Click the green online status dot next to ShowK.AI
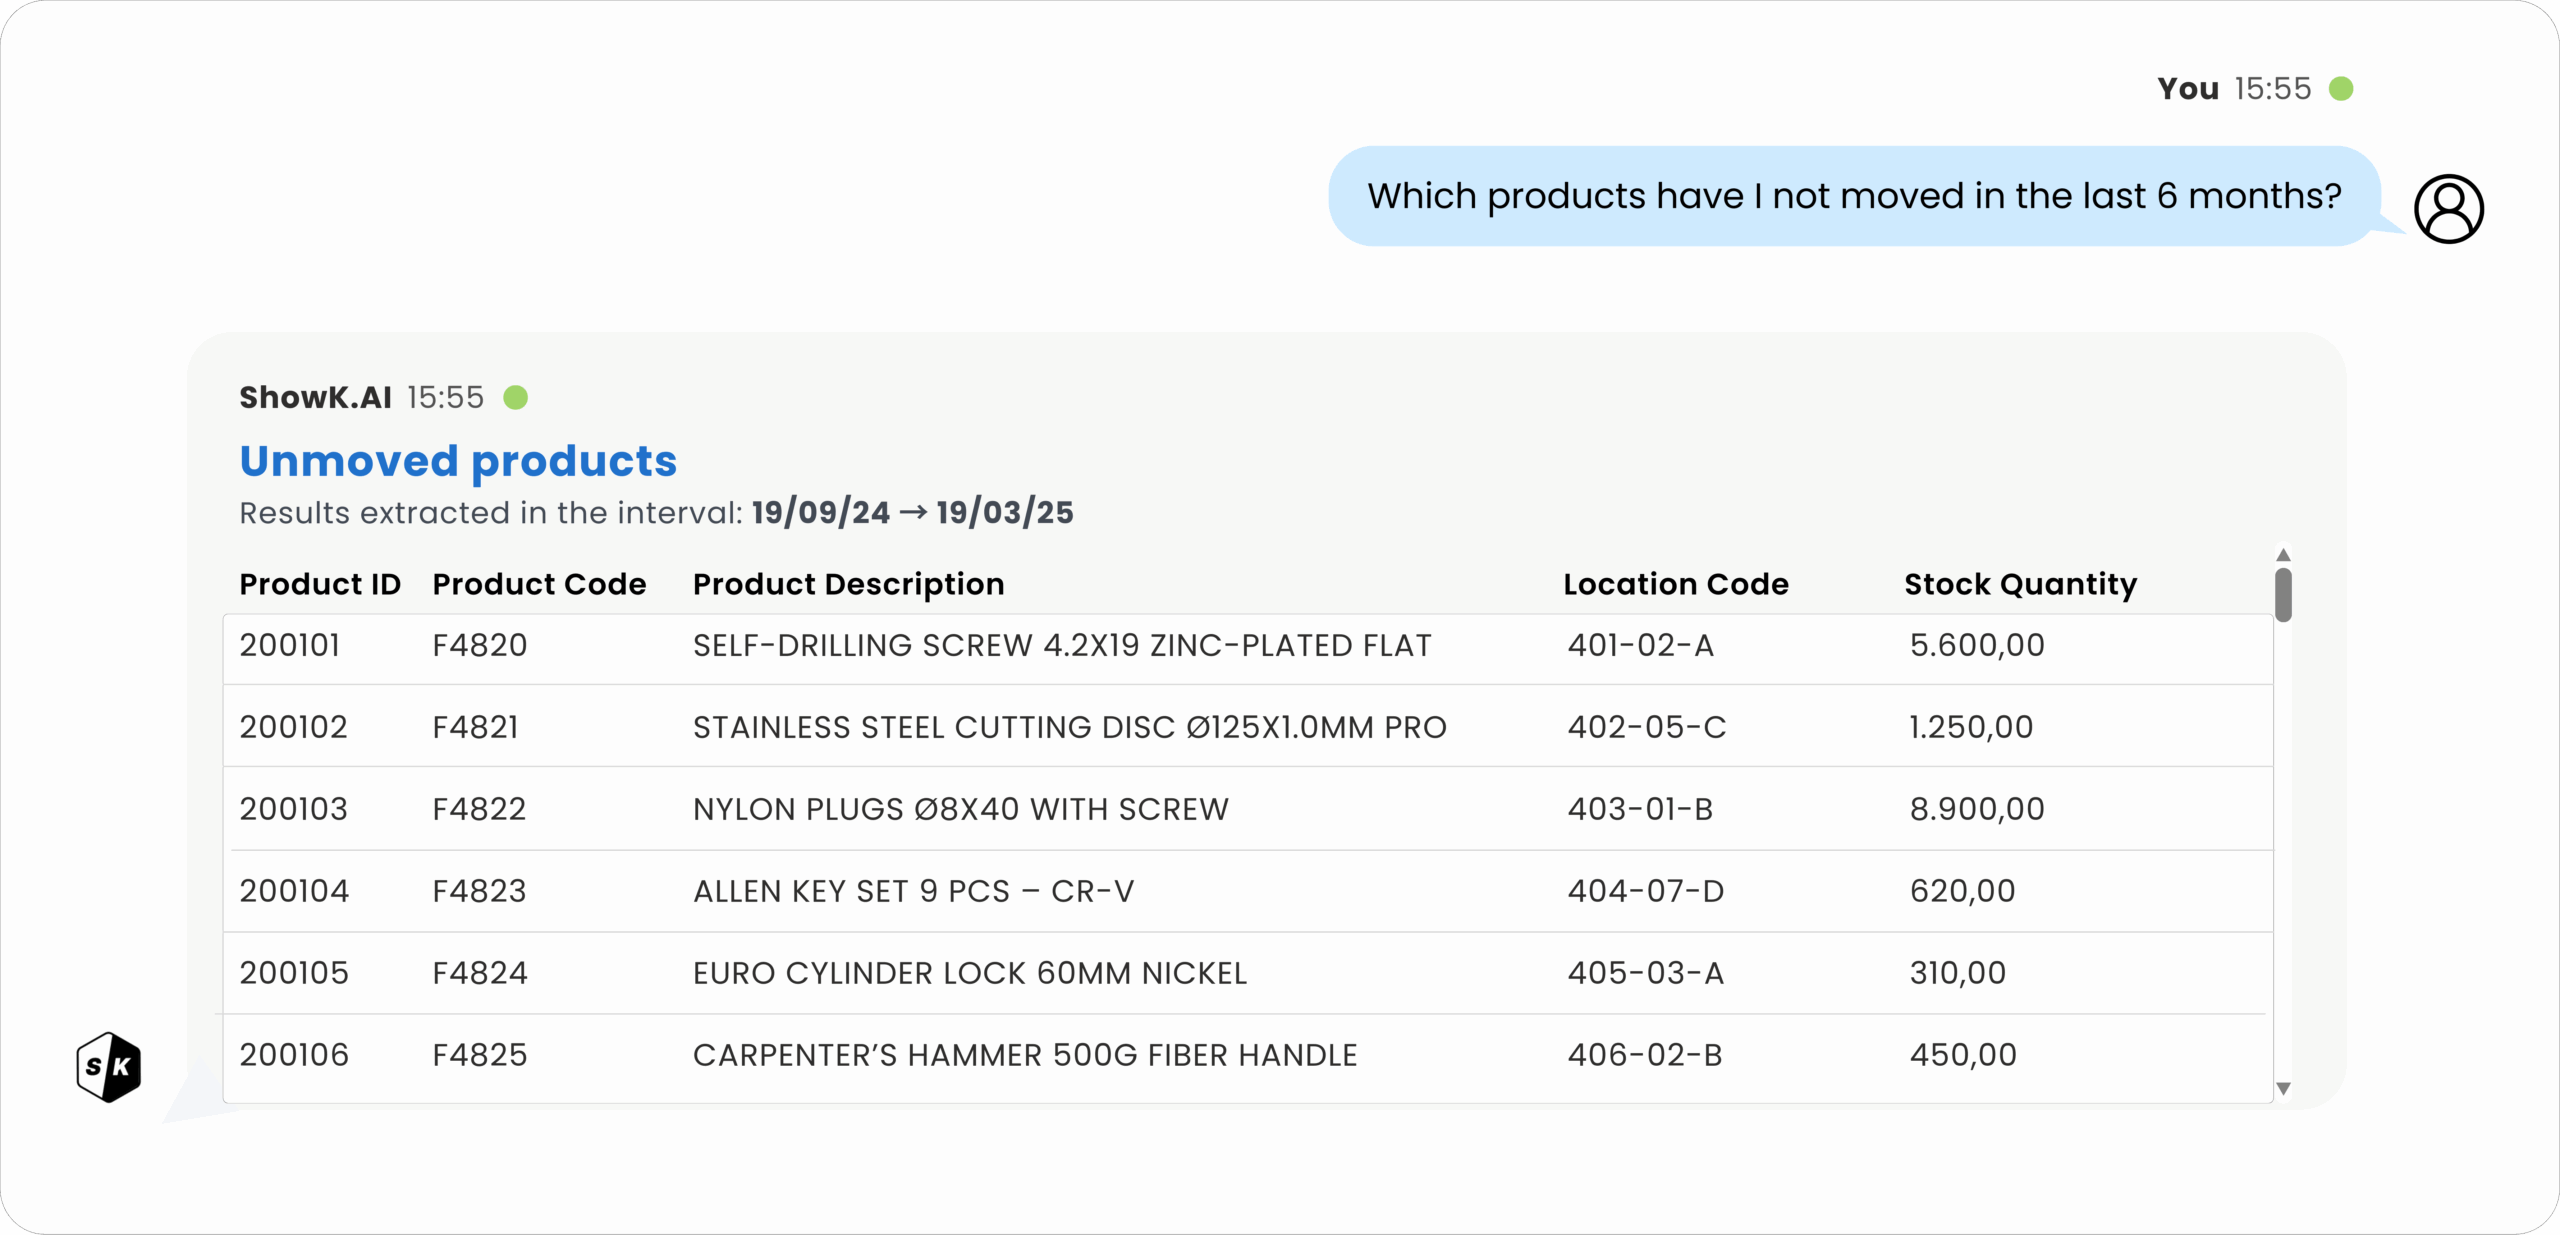 coord(517,397)
